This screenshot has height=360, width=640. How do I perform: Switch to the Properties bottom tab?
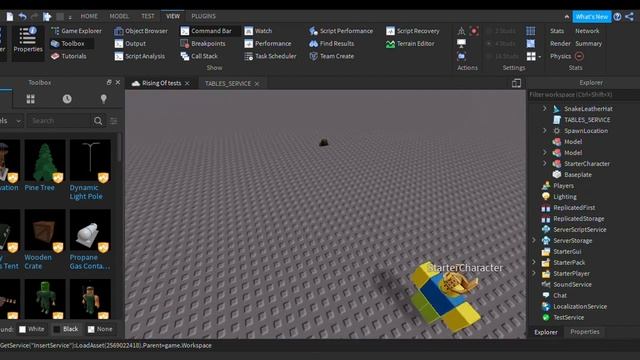[x=584, y=332]
